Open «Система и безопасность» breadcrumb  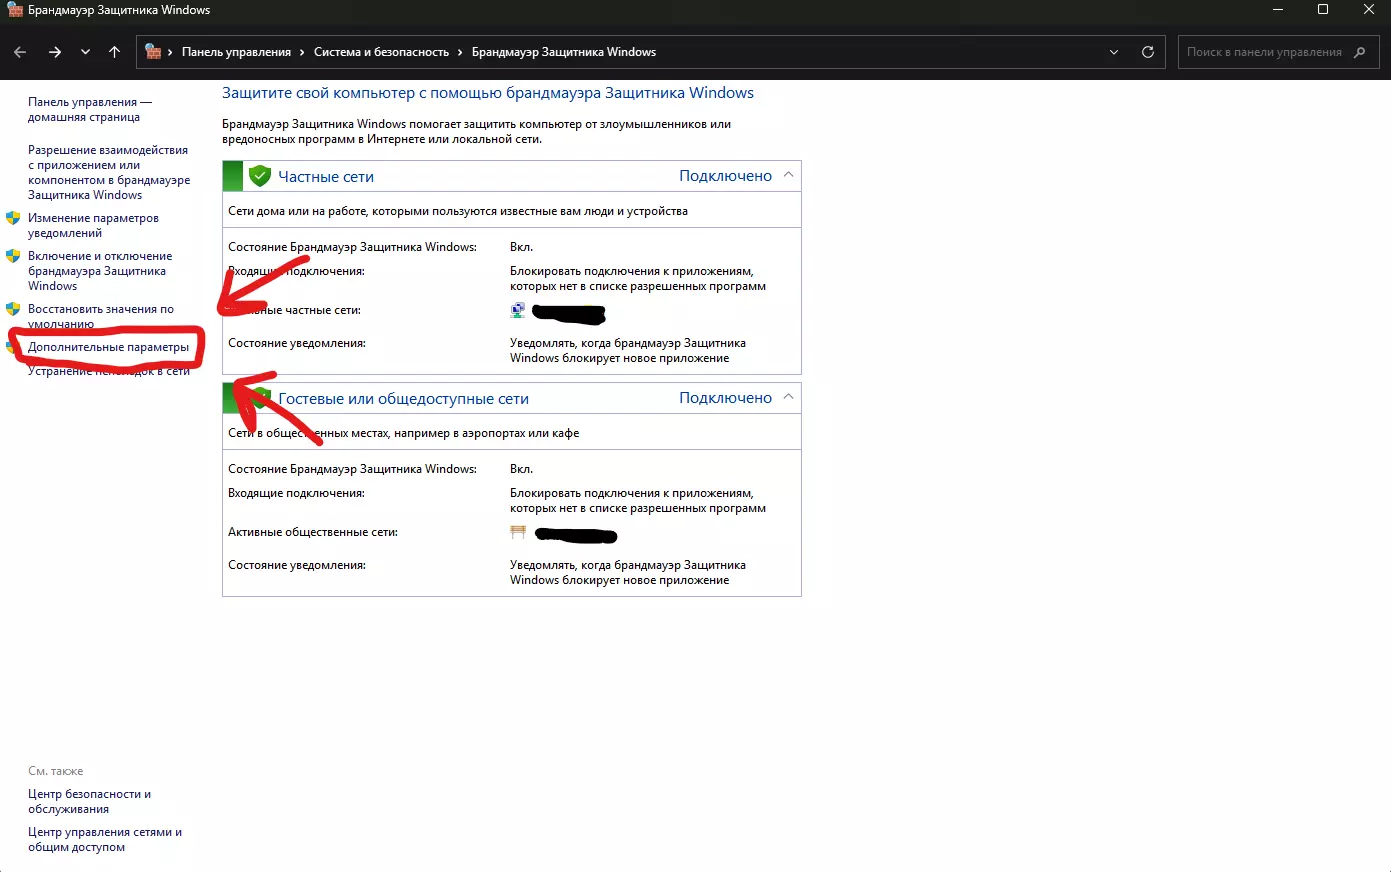[381, 52]
